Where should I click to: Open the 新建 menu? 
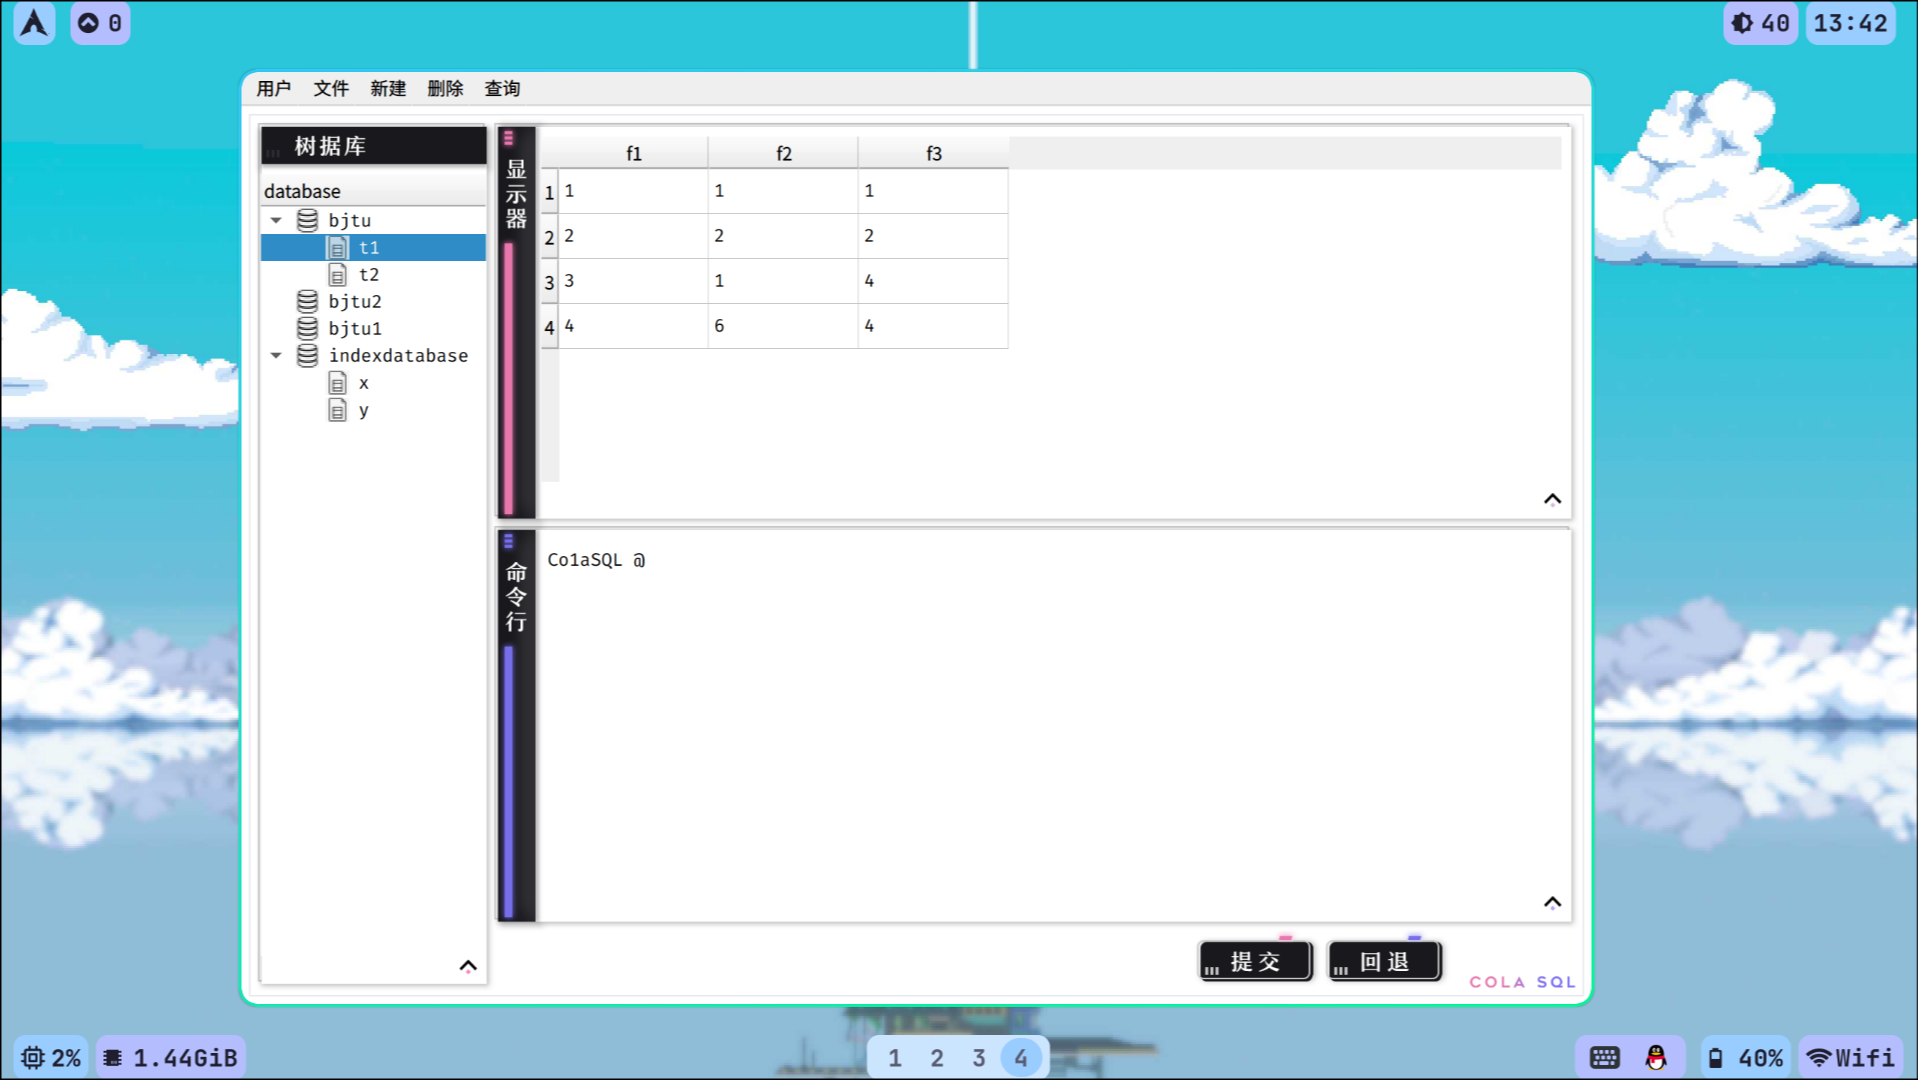(x=388, y=89)
